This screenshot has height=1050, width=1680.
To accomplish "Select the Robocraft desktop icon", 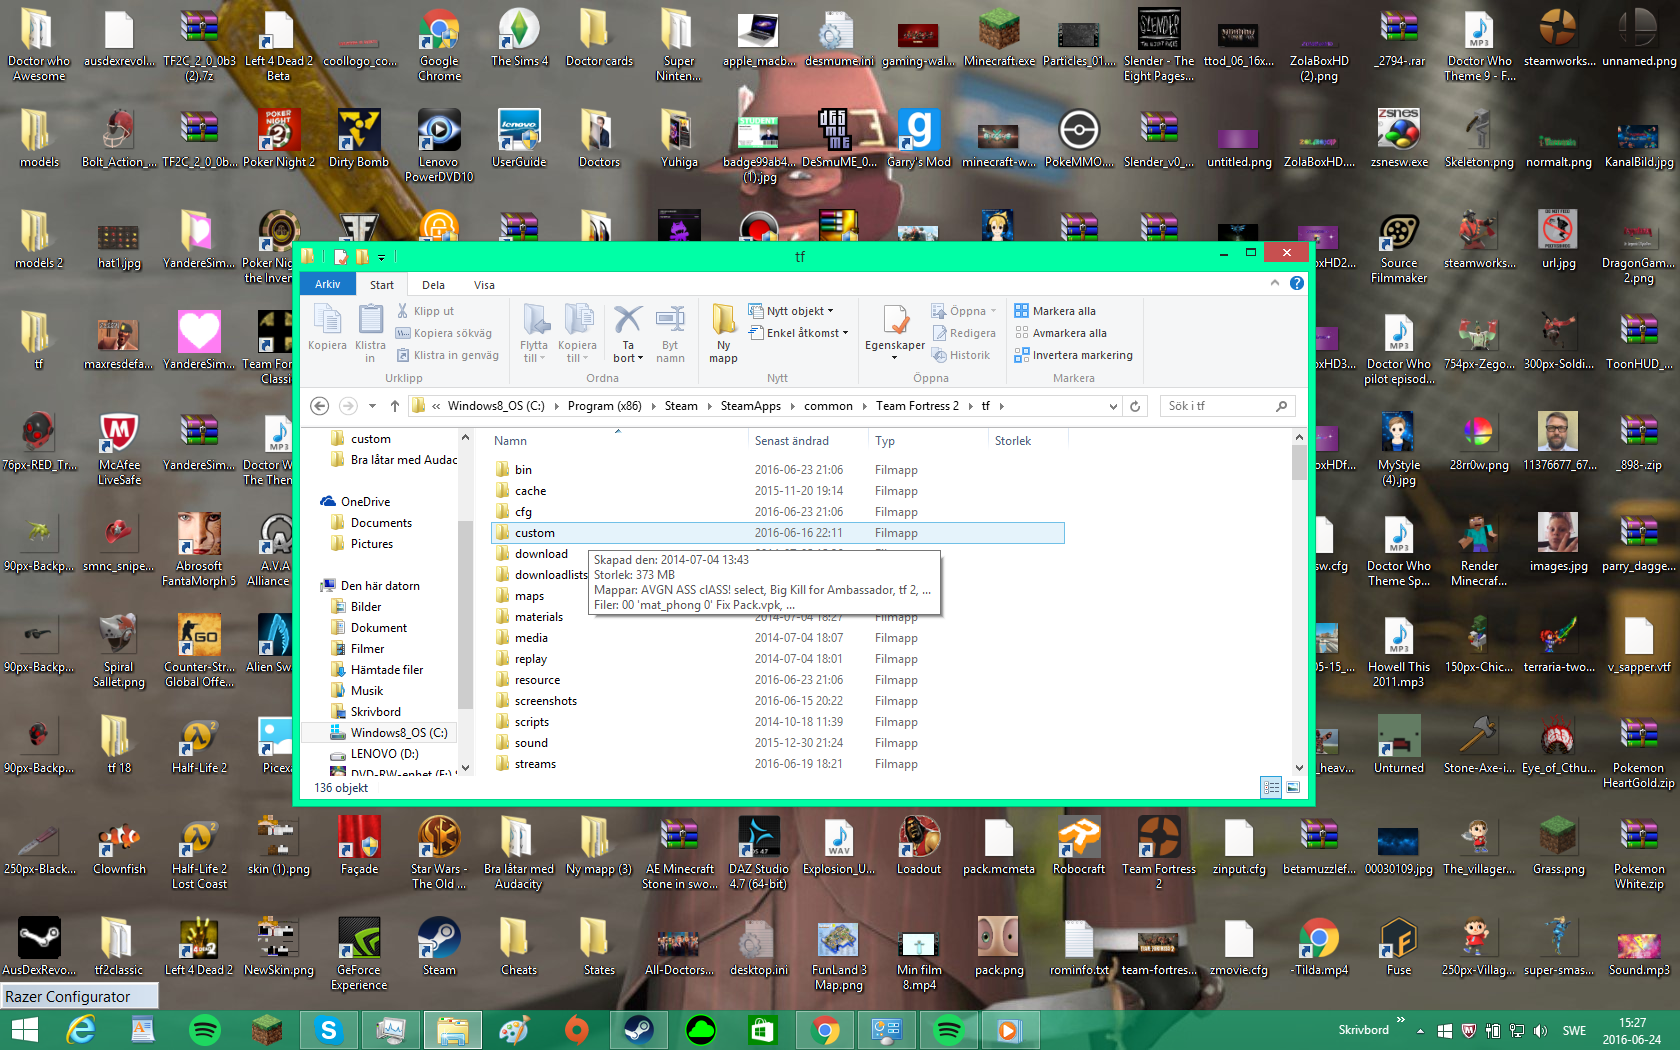I will click(1079, 847).
